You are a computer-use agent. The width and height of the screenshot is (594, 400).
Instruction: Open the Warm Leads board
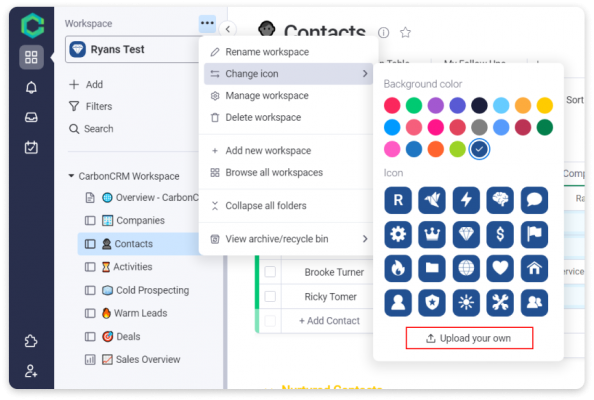tap(140, 313)
